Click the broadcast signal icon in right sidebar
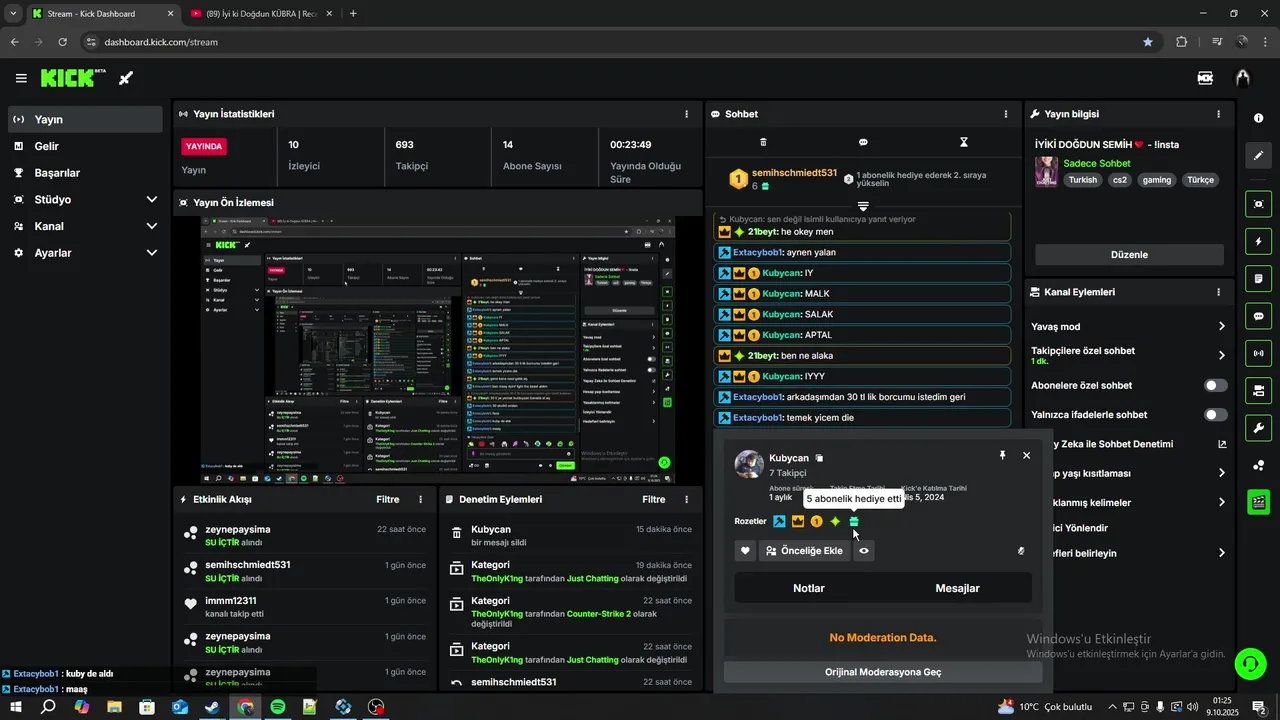The height and width of the screenshot is (720, 1280). (1258, 353)
